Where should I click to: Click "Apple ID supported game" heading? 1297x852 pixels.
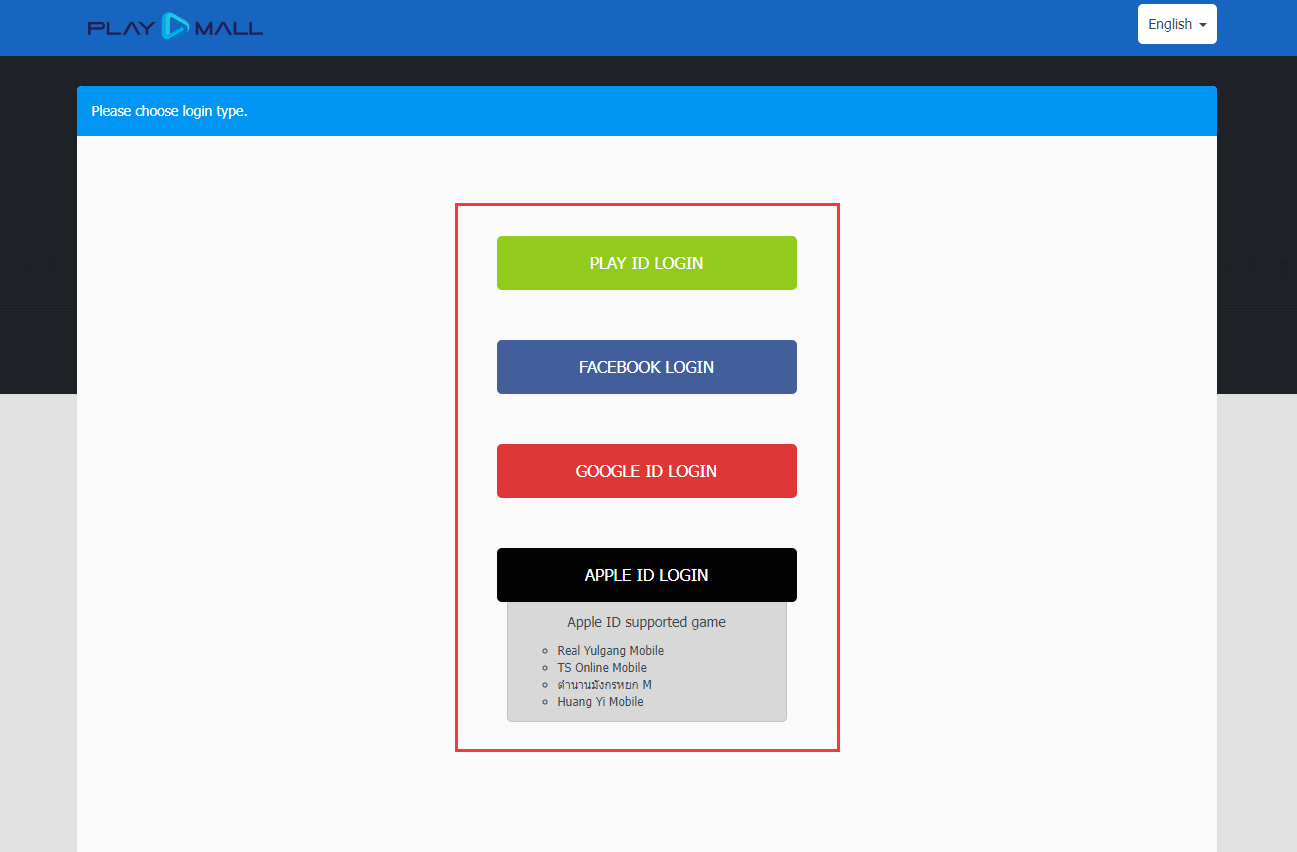[647, 622]
